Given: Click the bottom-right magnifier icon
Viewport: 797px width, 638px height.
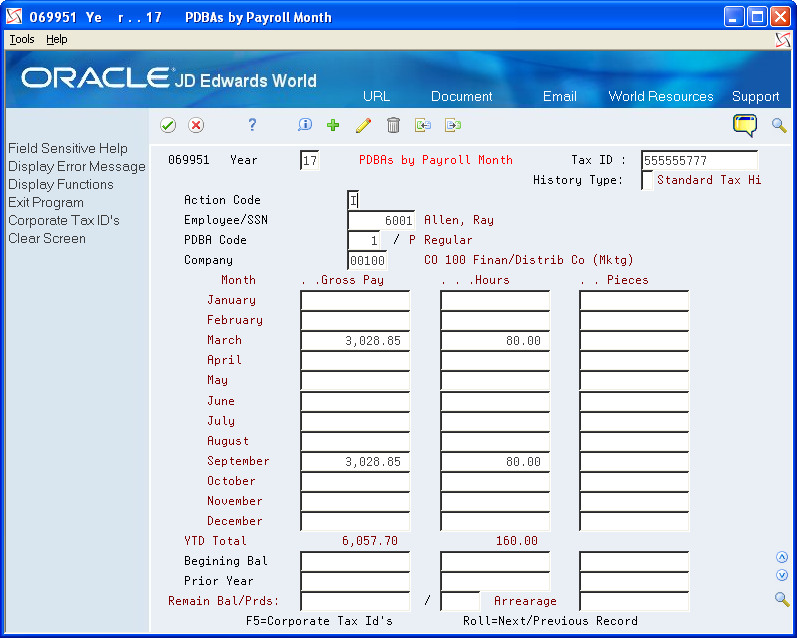Looking at the screenshot, I should click(x=782, y=599).
